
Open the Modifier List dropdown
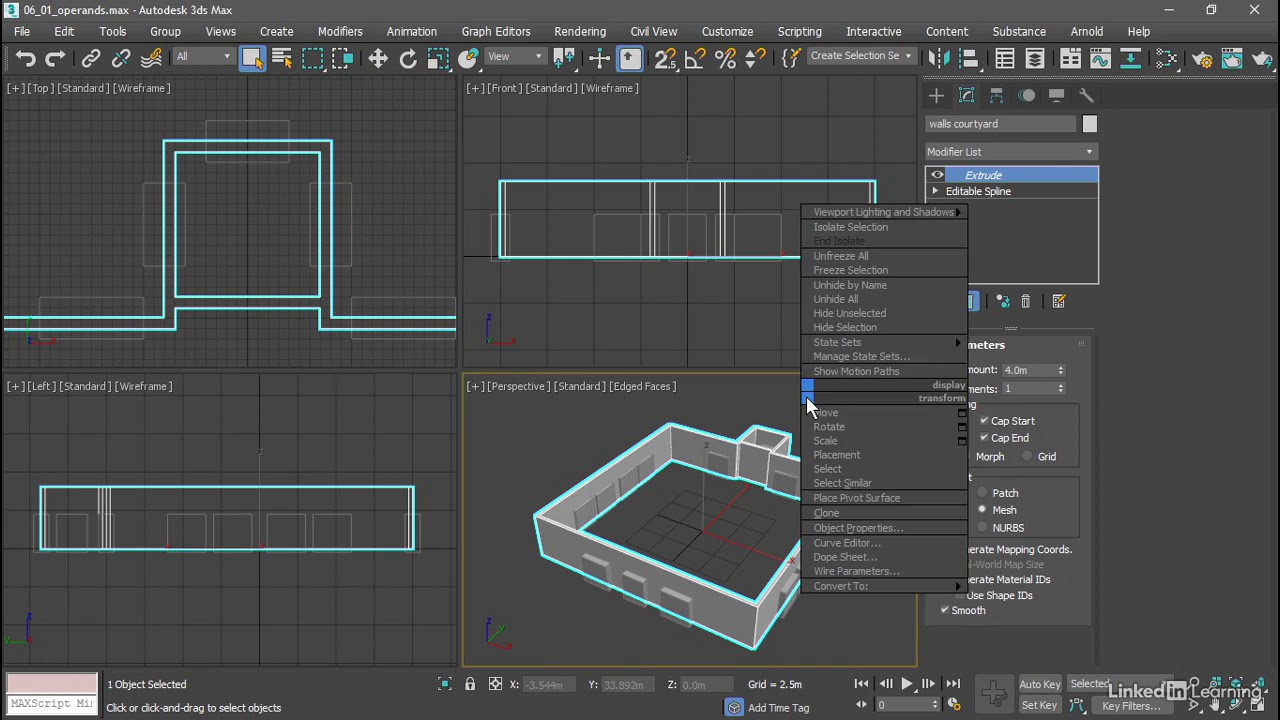1010,152
